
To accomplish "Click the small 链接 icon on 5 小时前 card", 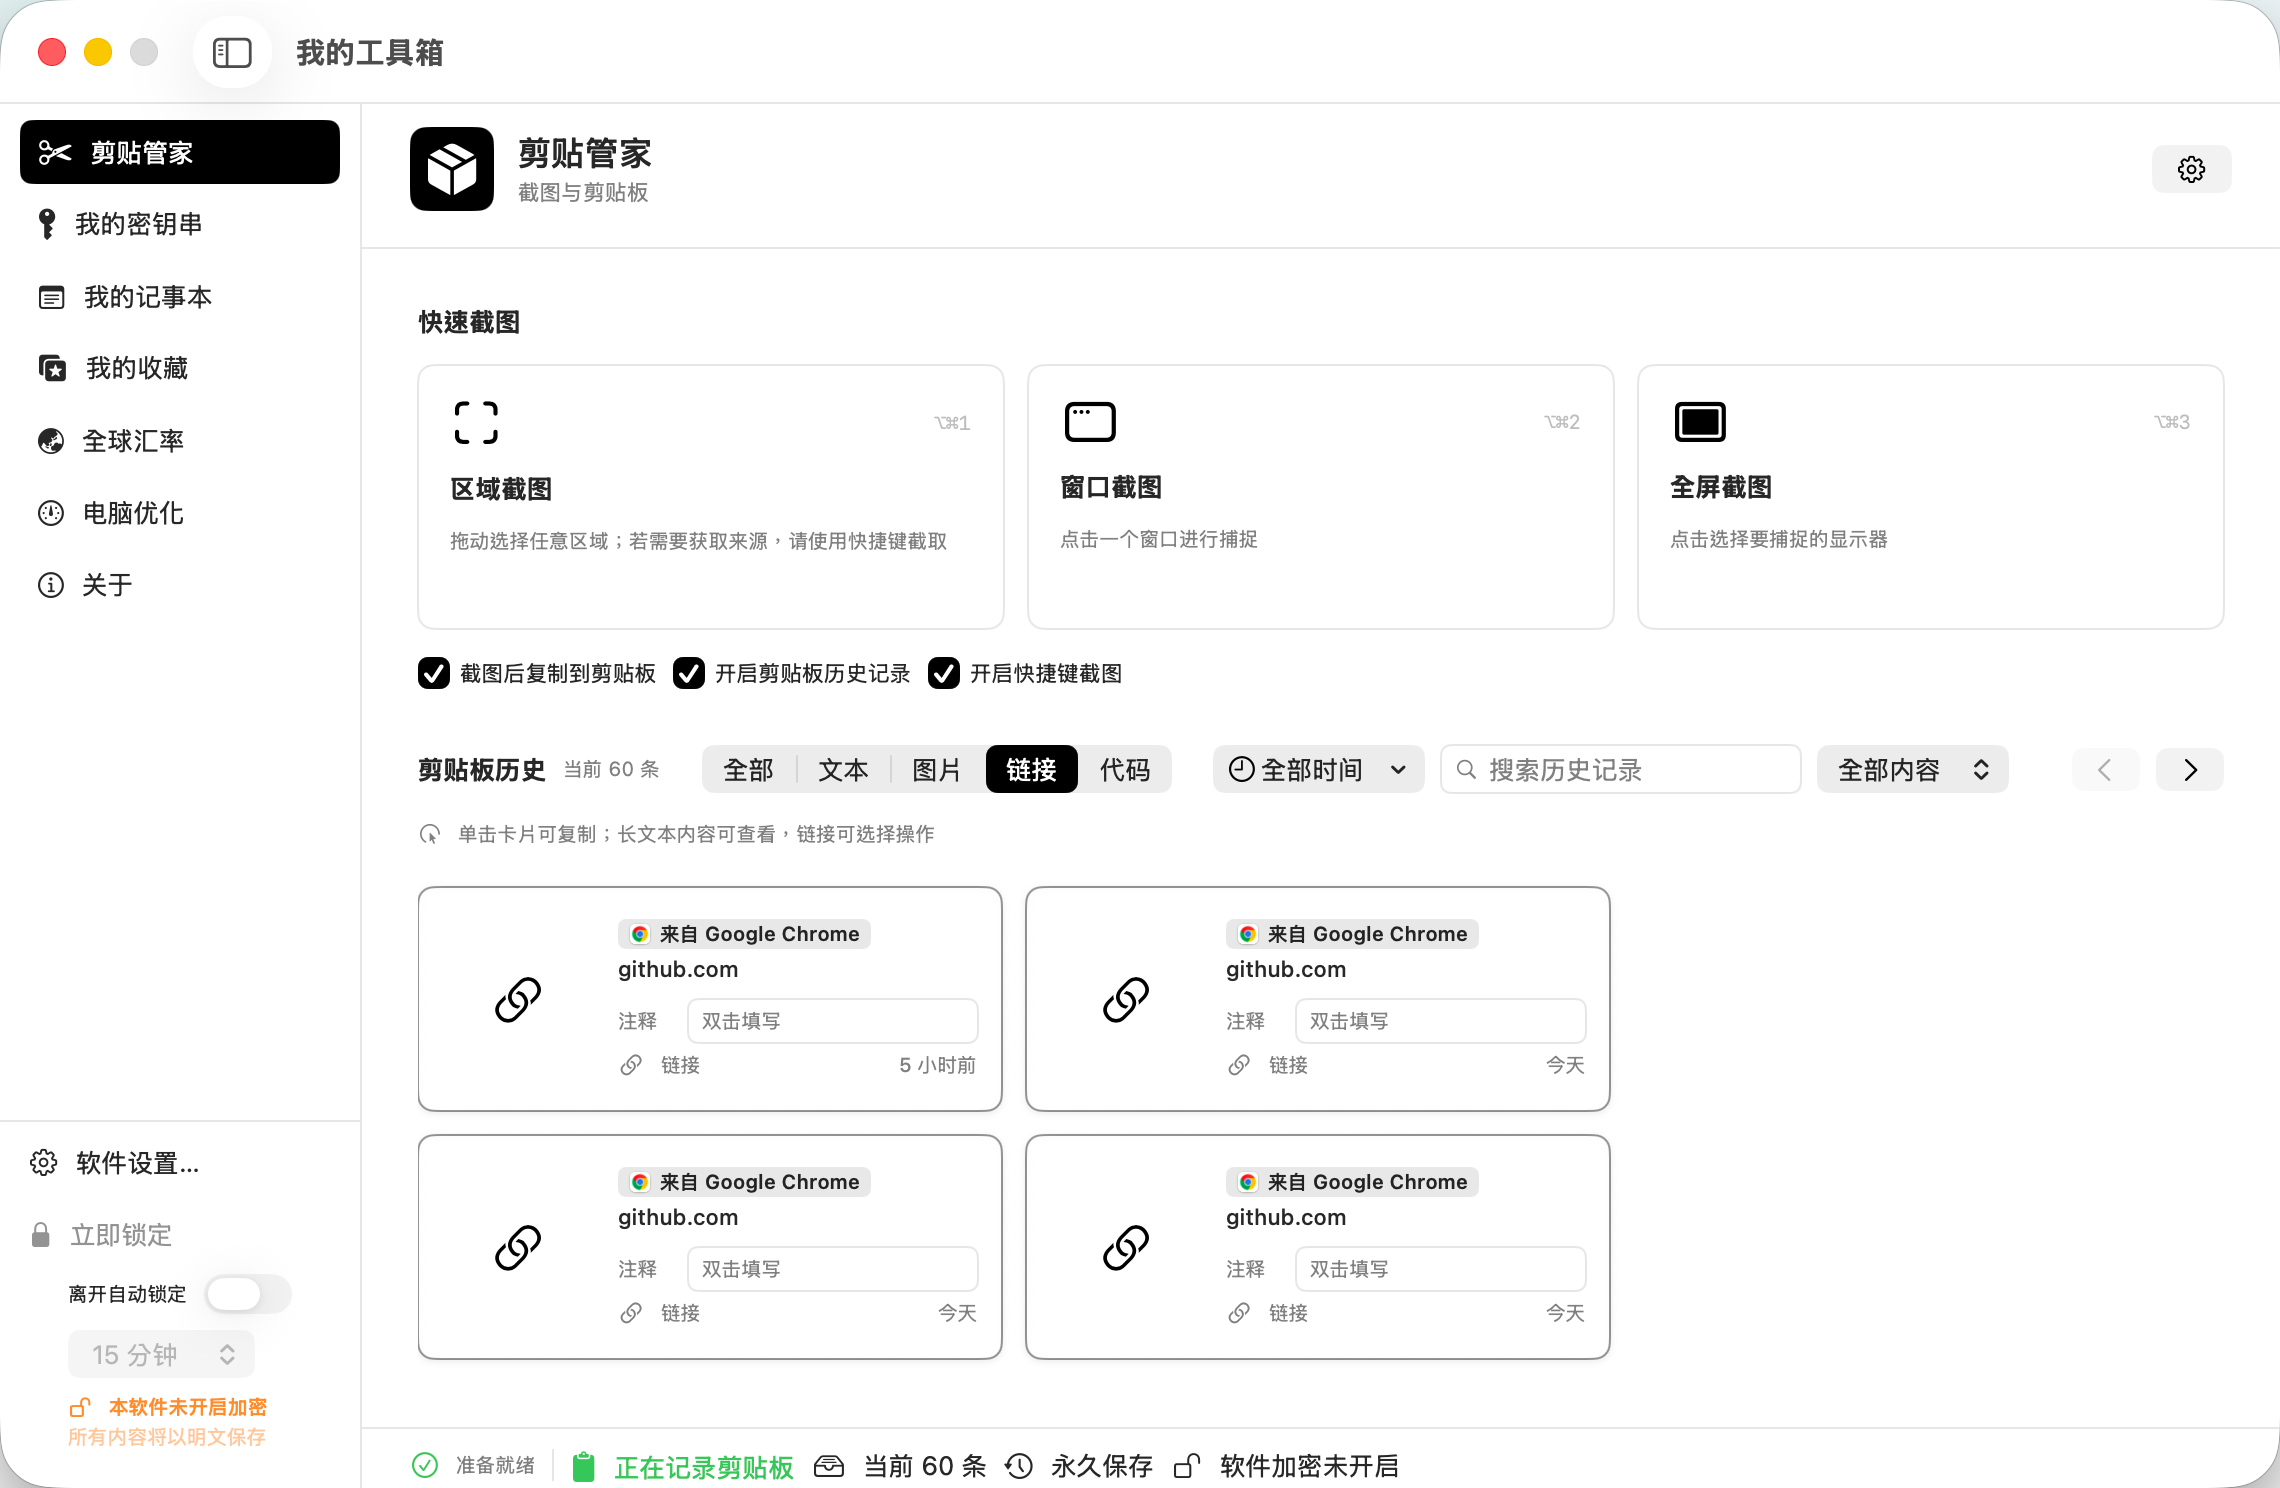I will tap(631, 1065).
